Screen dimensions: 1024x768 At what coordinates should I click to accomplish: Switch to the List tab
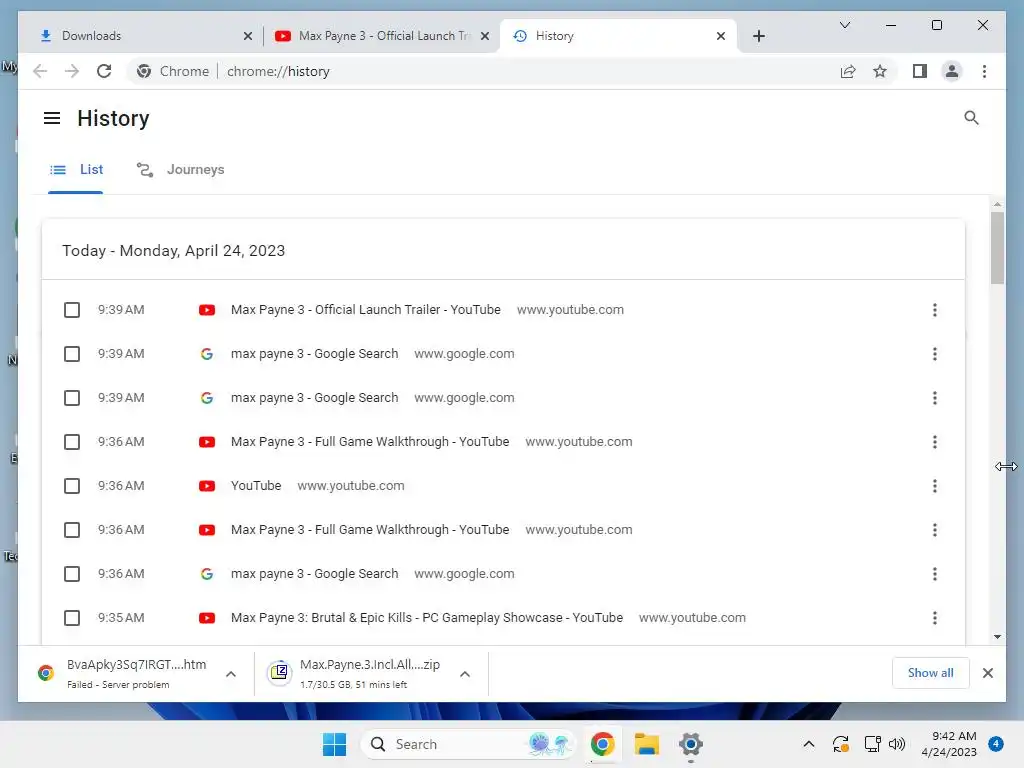coord(76,170)
